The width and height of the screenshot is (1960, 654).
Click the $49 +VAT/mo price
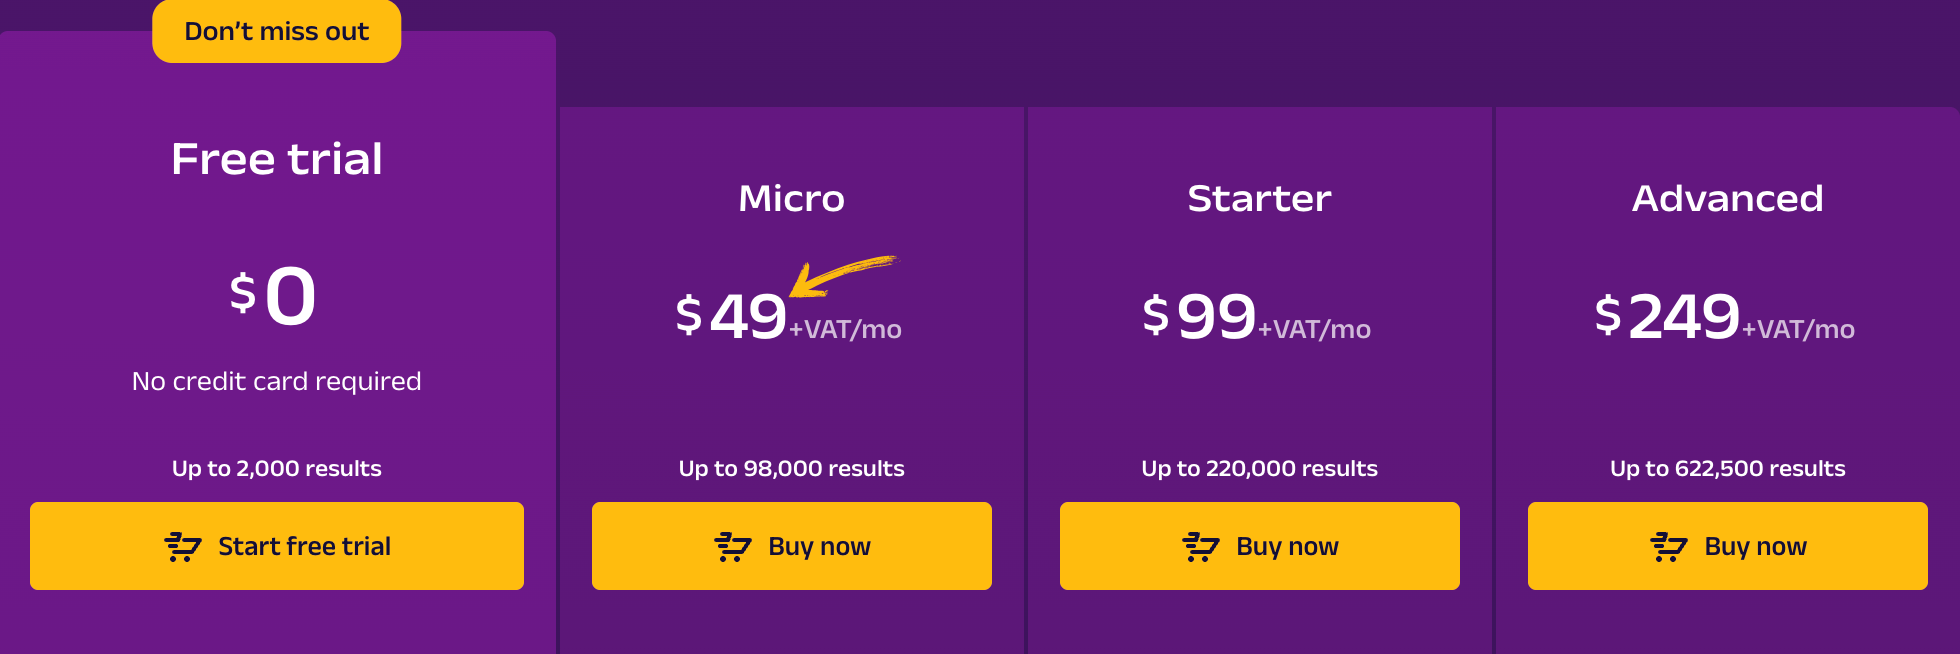click(789, 316)
